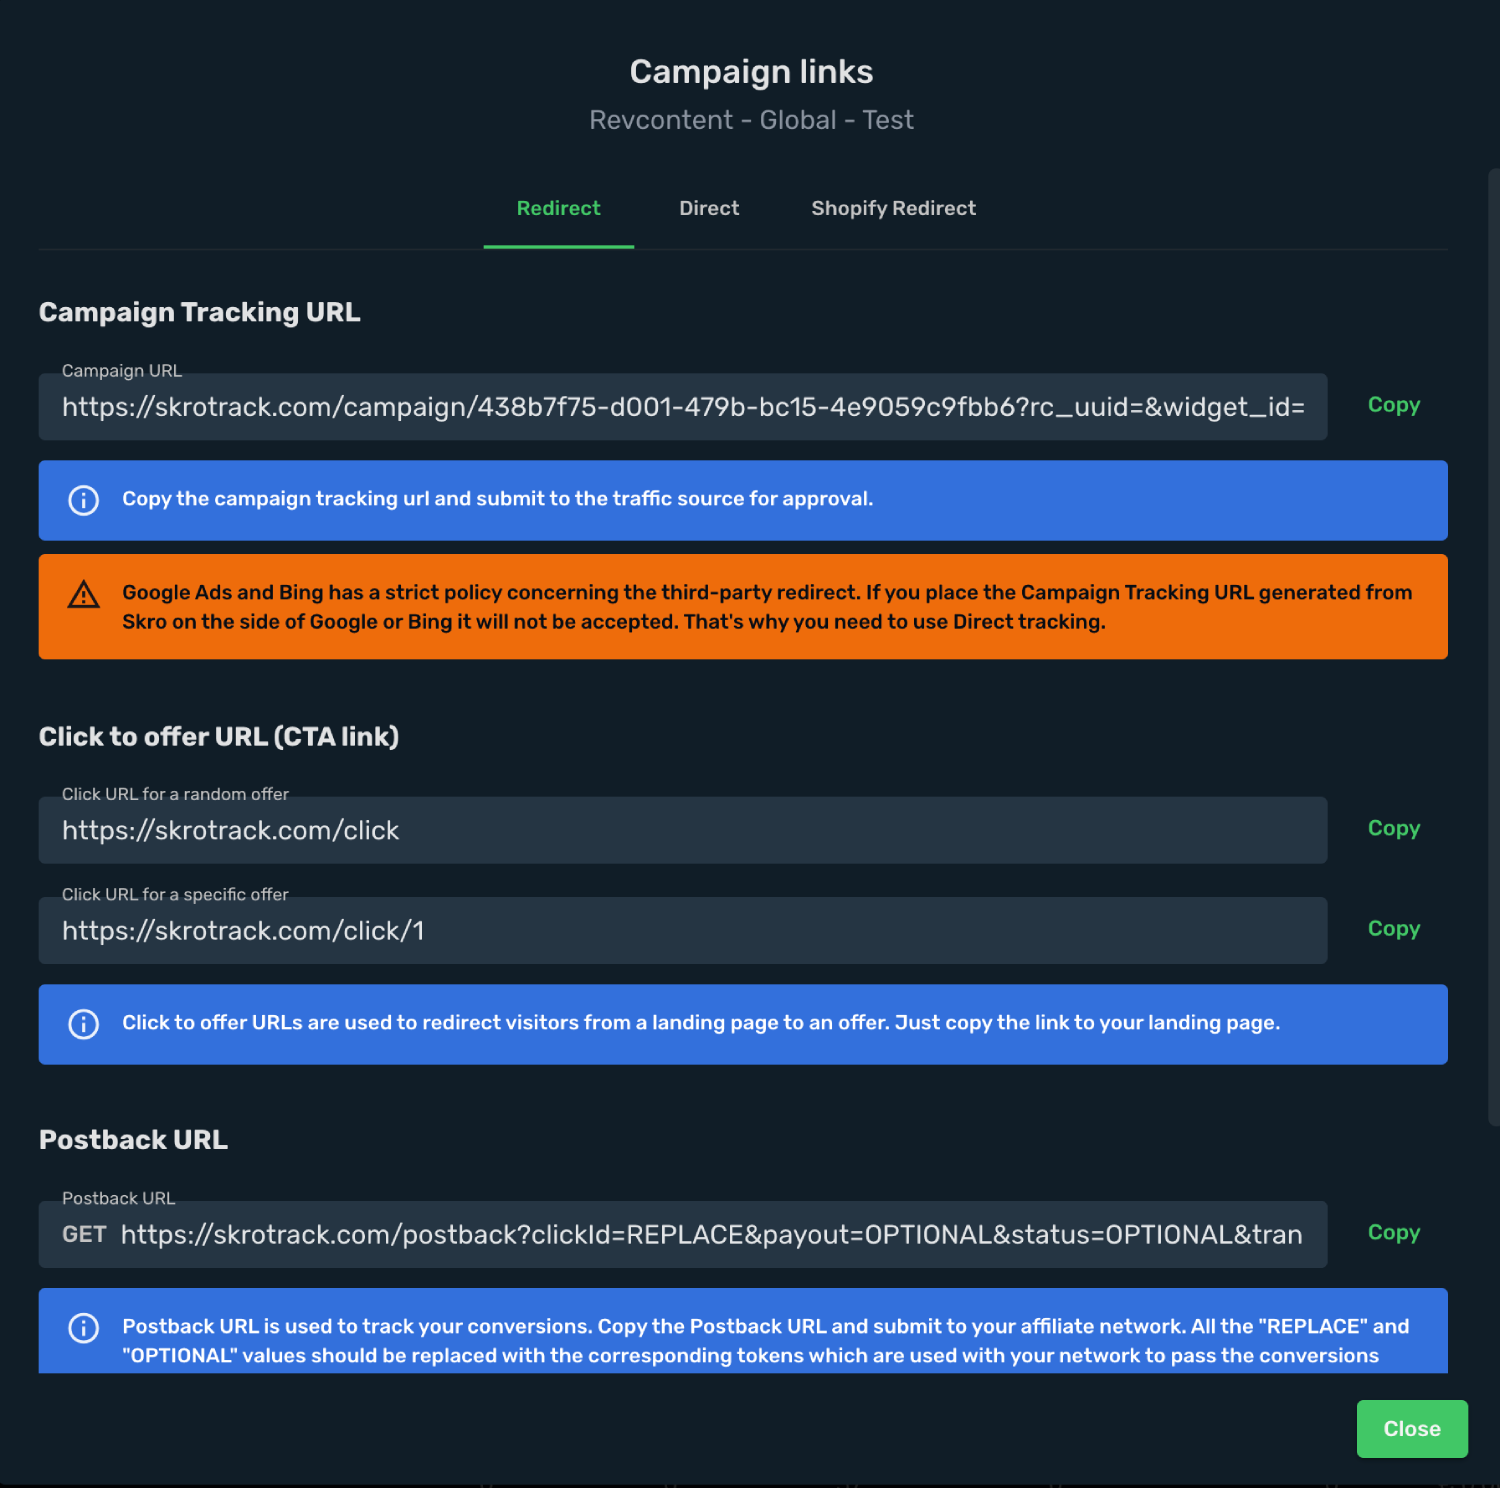Open the Shopify Redirect tab
Image resolution: width=1500 pixels, height=1488 pixels.
pyautogui.click(x=893, y=208)
